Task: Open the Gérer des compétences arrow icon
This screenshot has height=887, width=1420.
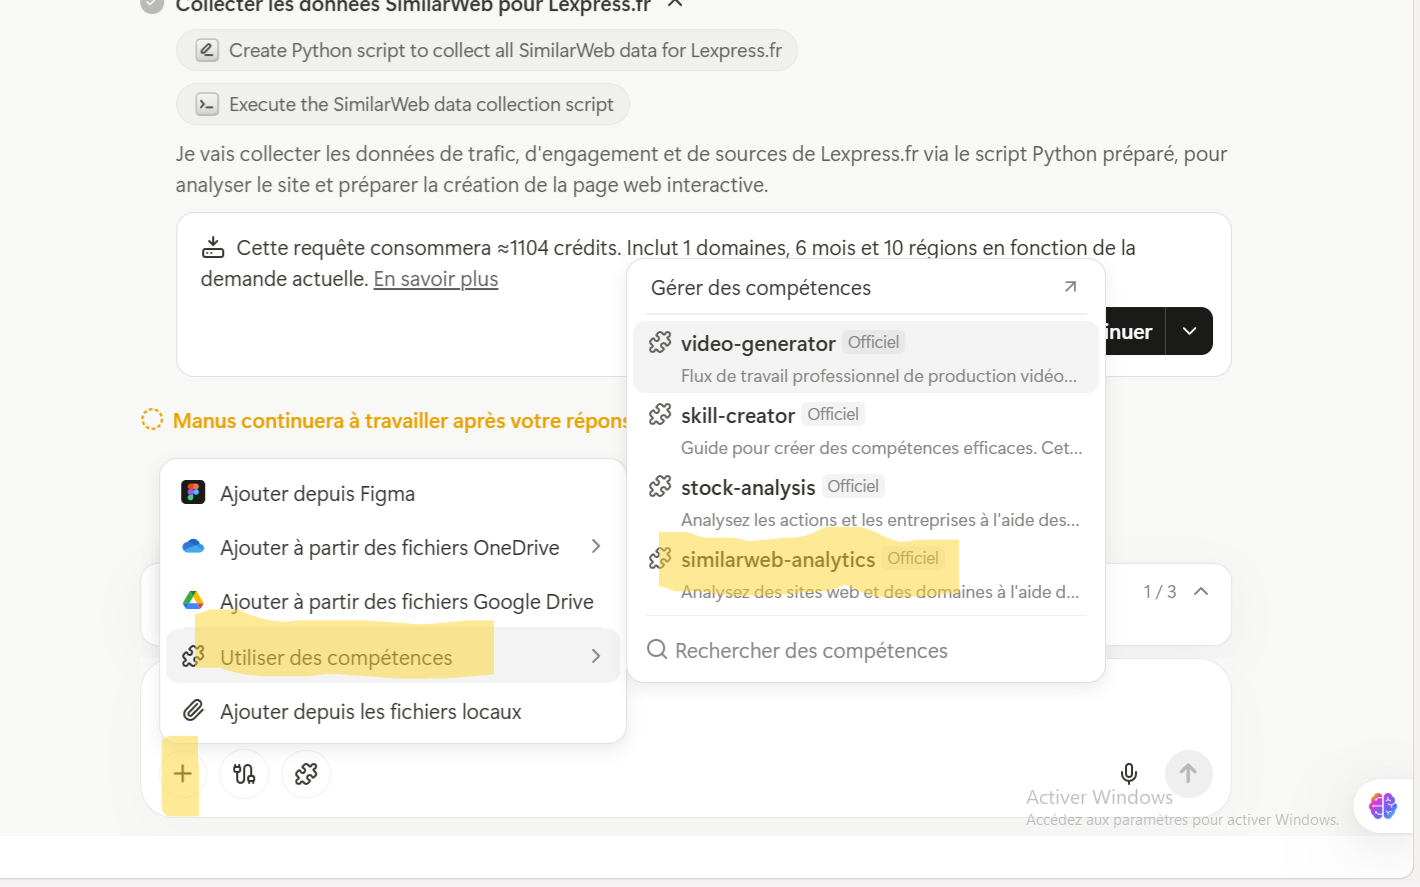Action: coord(1070,287)
